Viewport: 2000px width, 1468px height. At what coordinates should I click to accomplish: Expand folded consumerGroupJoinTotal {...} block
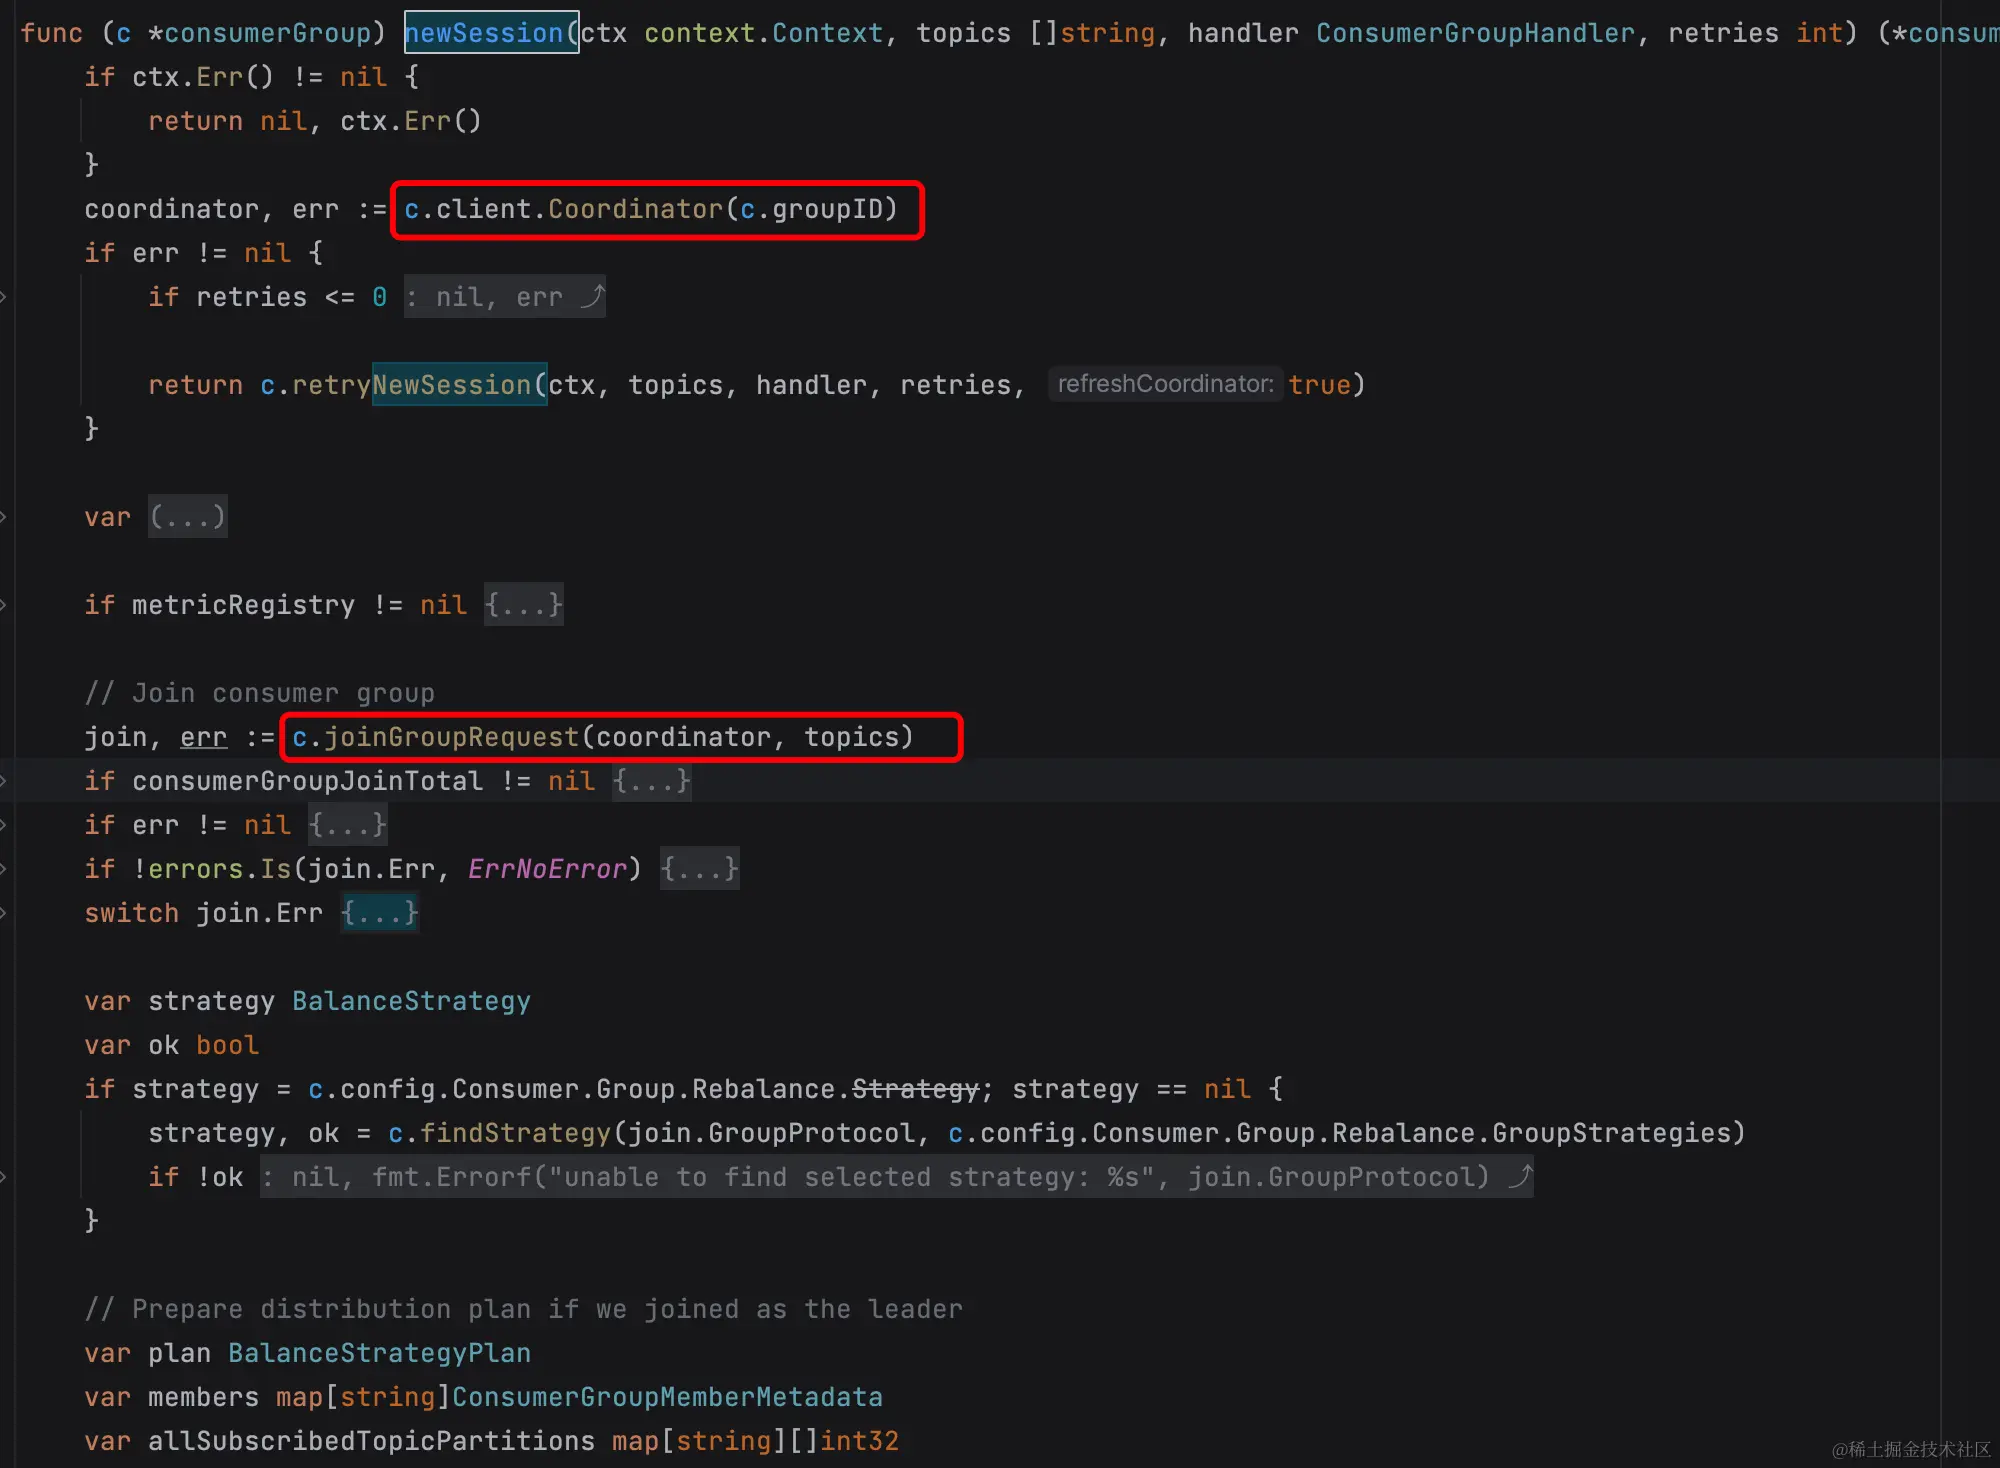[651, 781]
